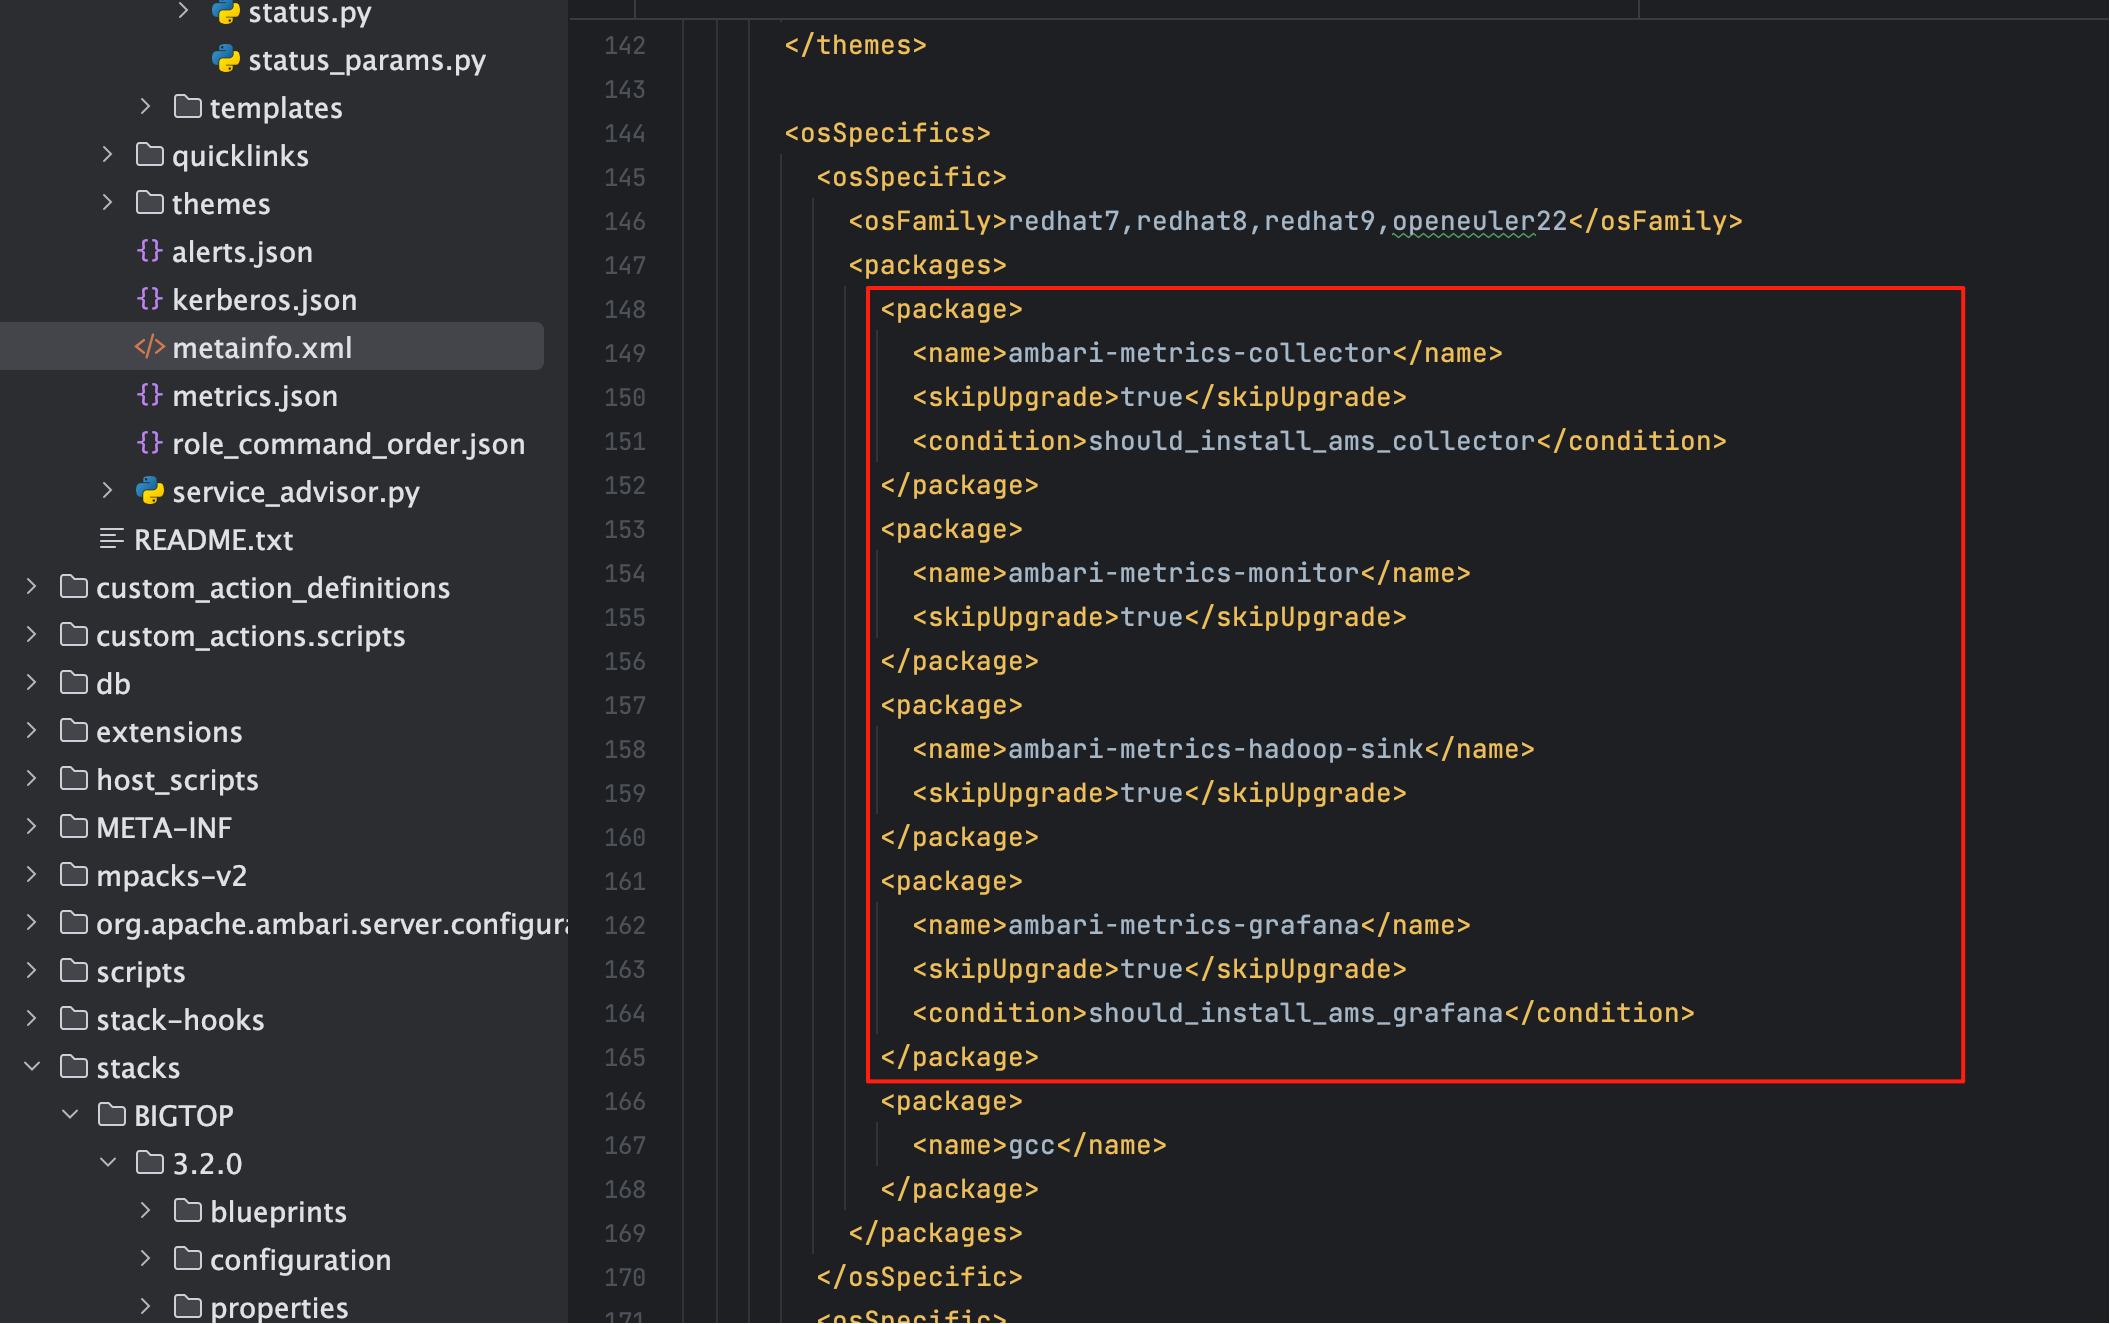
Task: Expand the quicklinks folder
Action: (x=108, y=155)
